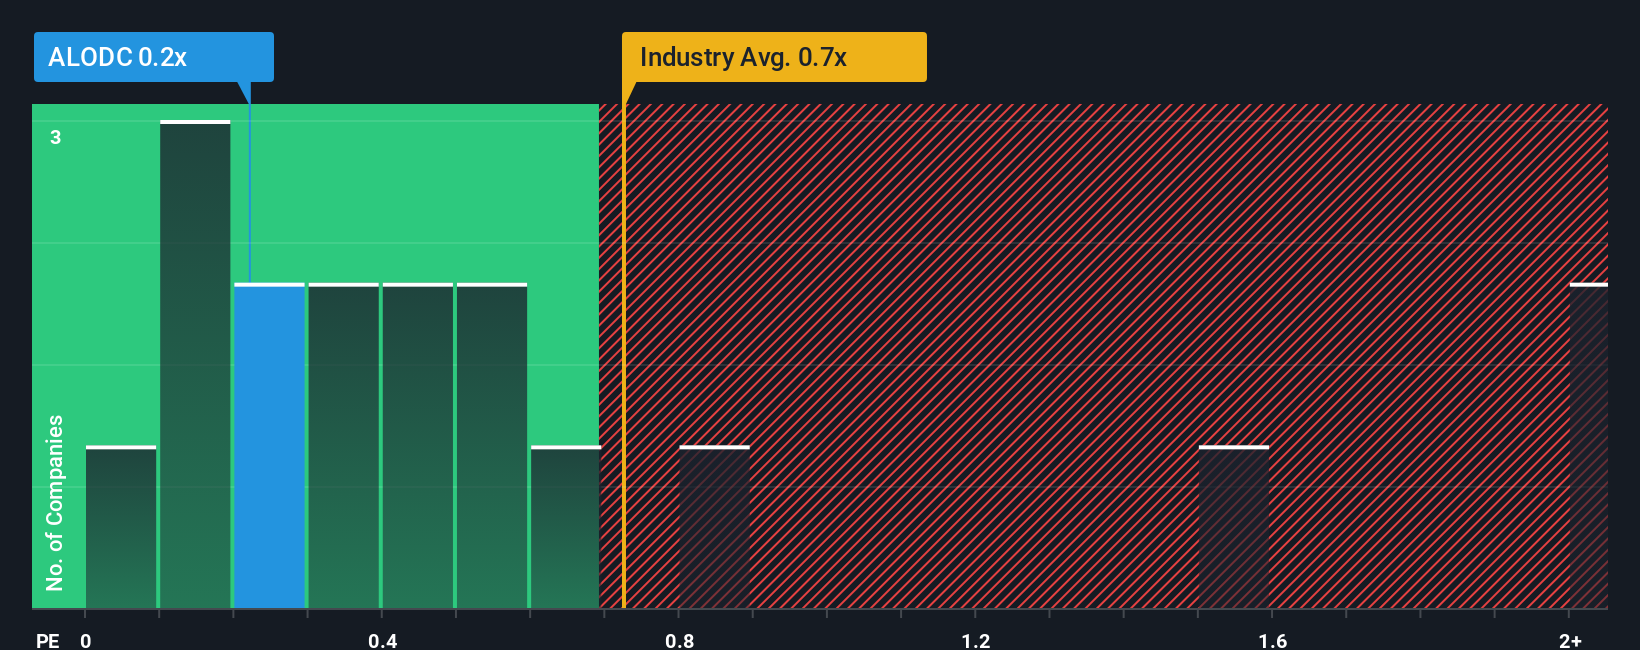
Task: Click the orange industry average vertical line
Action: click(624, 356)
